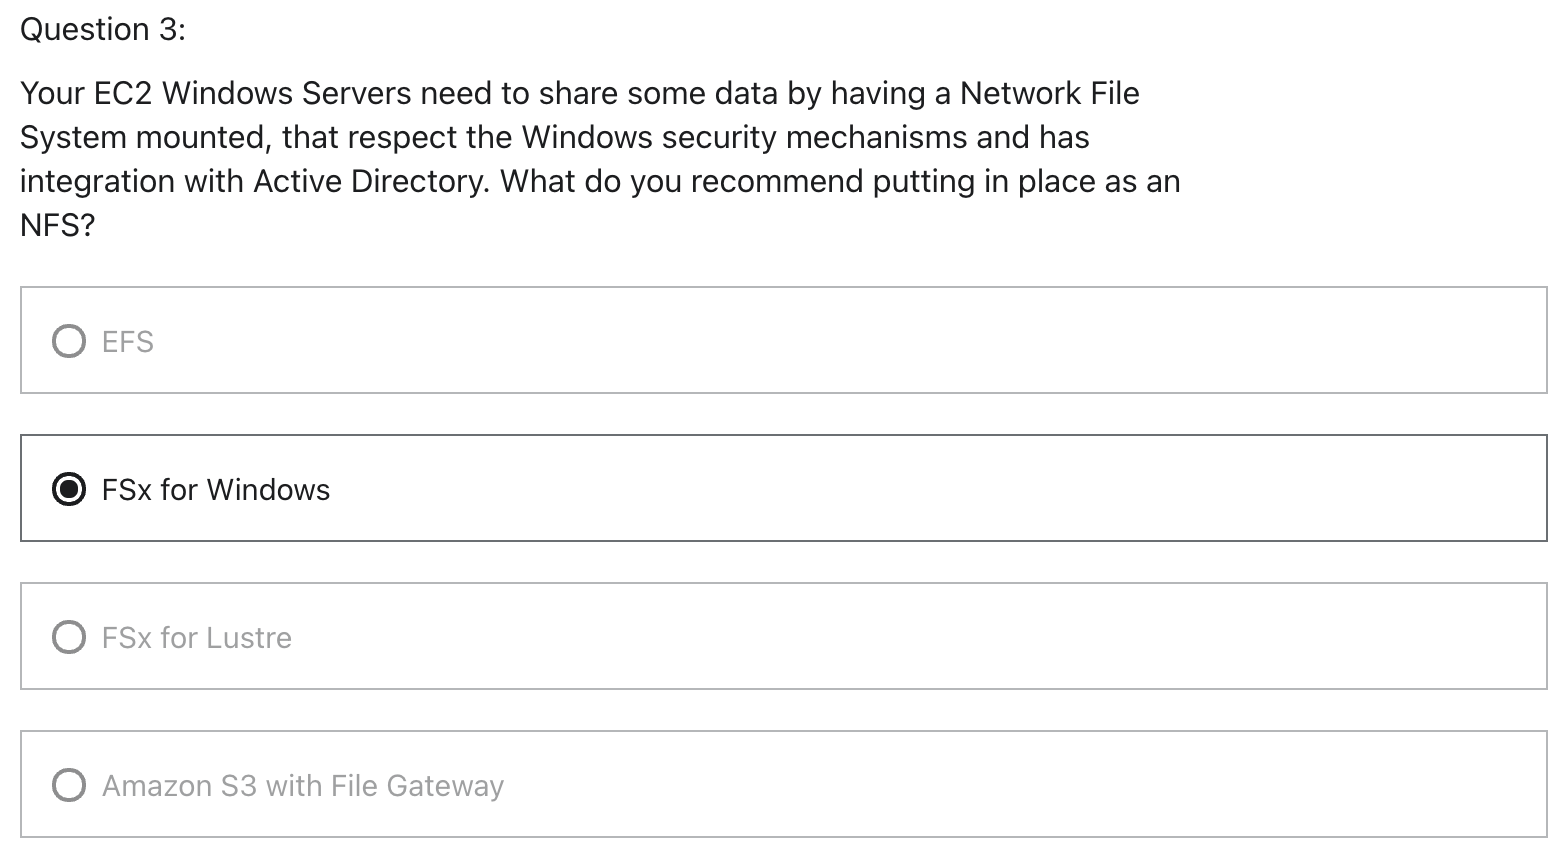The image size is (1562, 860).
Task: Click "Network File" in the question's first line
Action: coord(1049,93)
